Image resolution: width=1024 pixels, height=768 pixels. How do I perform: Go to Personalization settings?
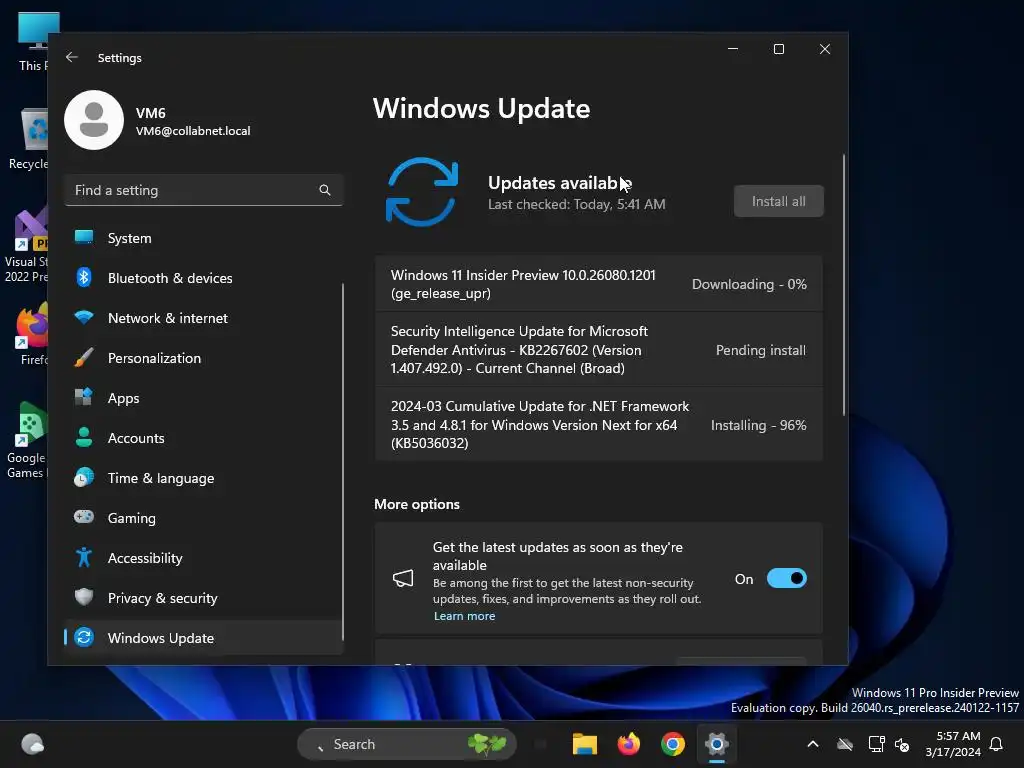(204, 358)
